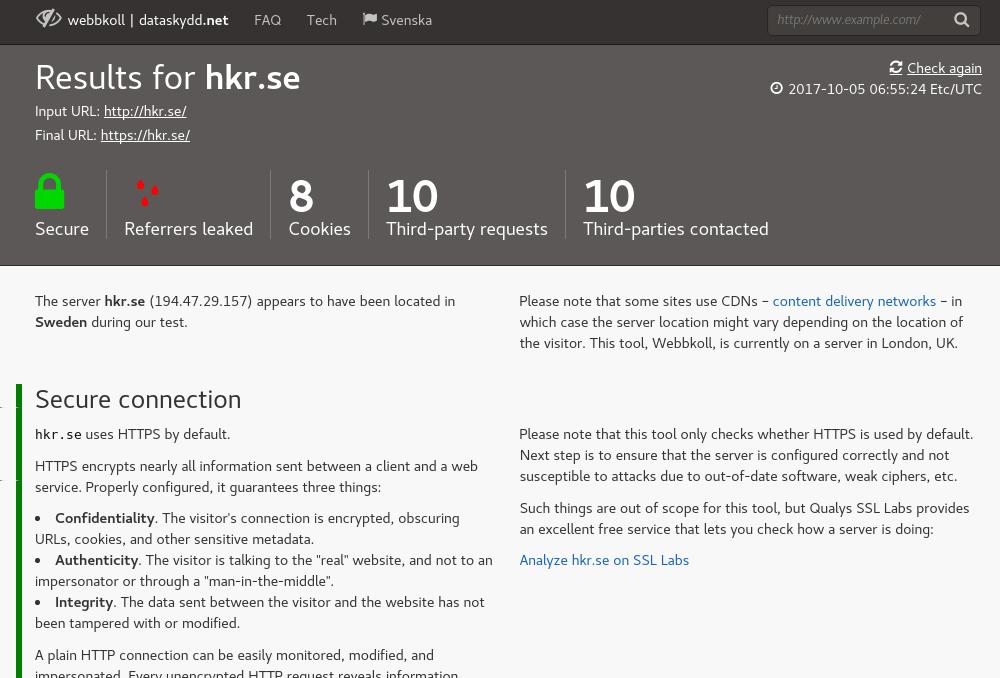Click the search magnifier icon
The image size is (1000, 678).
(962, 20)
